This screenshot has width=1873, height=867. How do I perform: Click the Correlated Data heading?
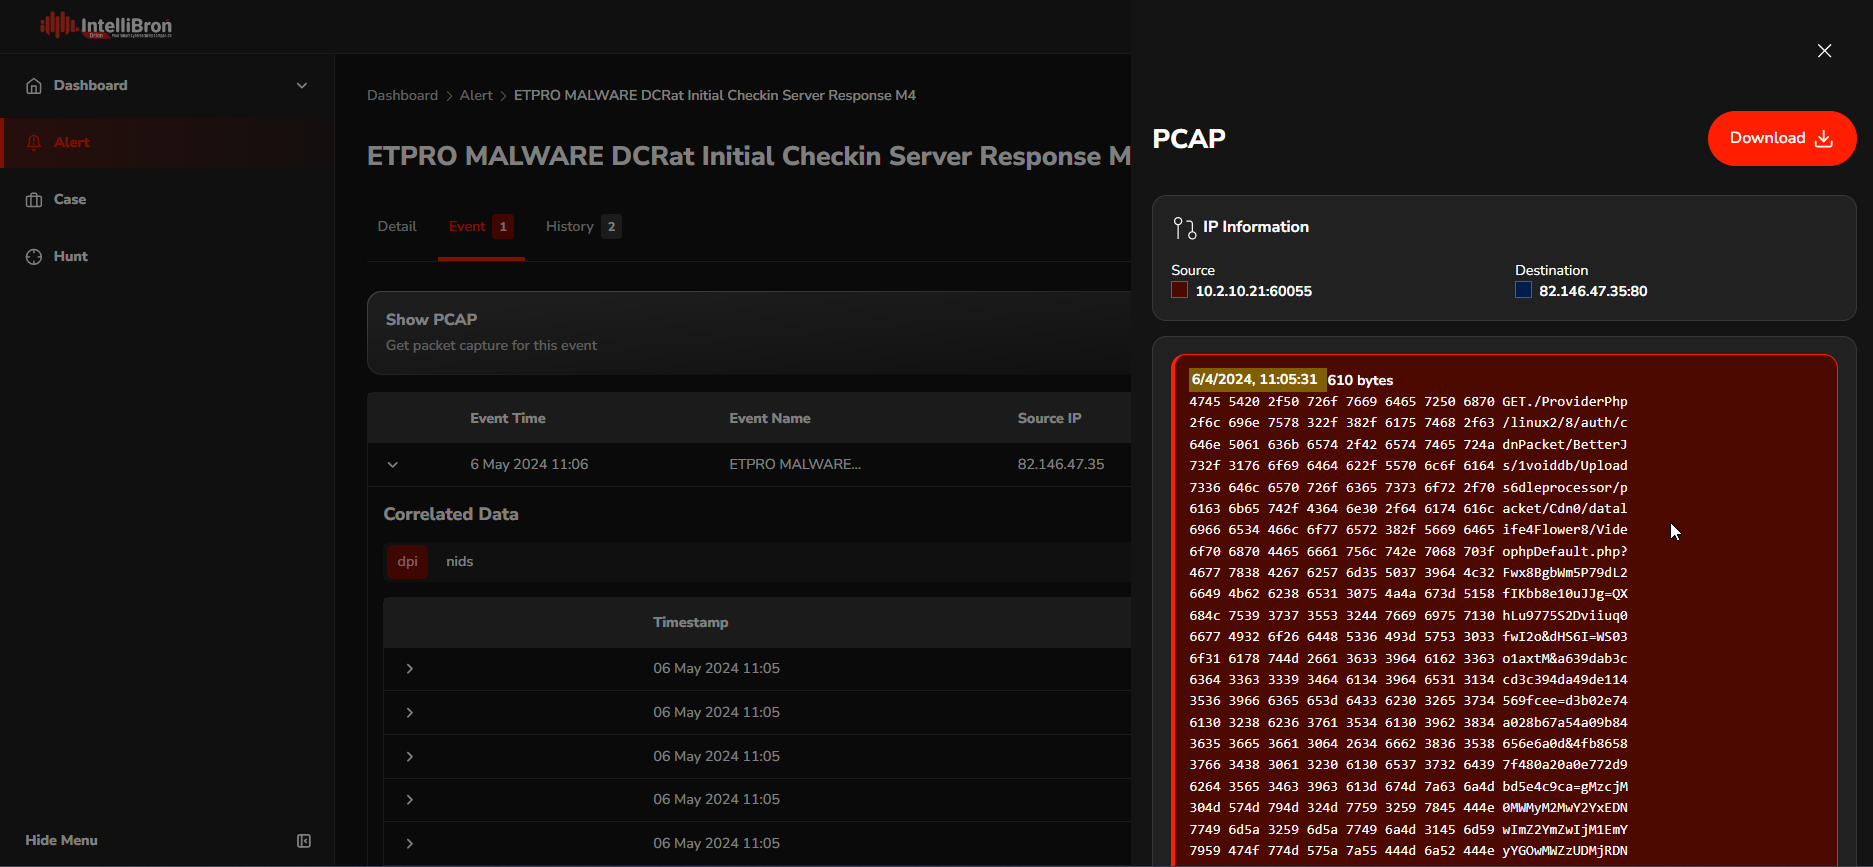coord(451,515)
